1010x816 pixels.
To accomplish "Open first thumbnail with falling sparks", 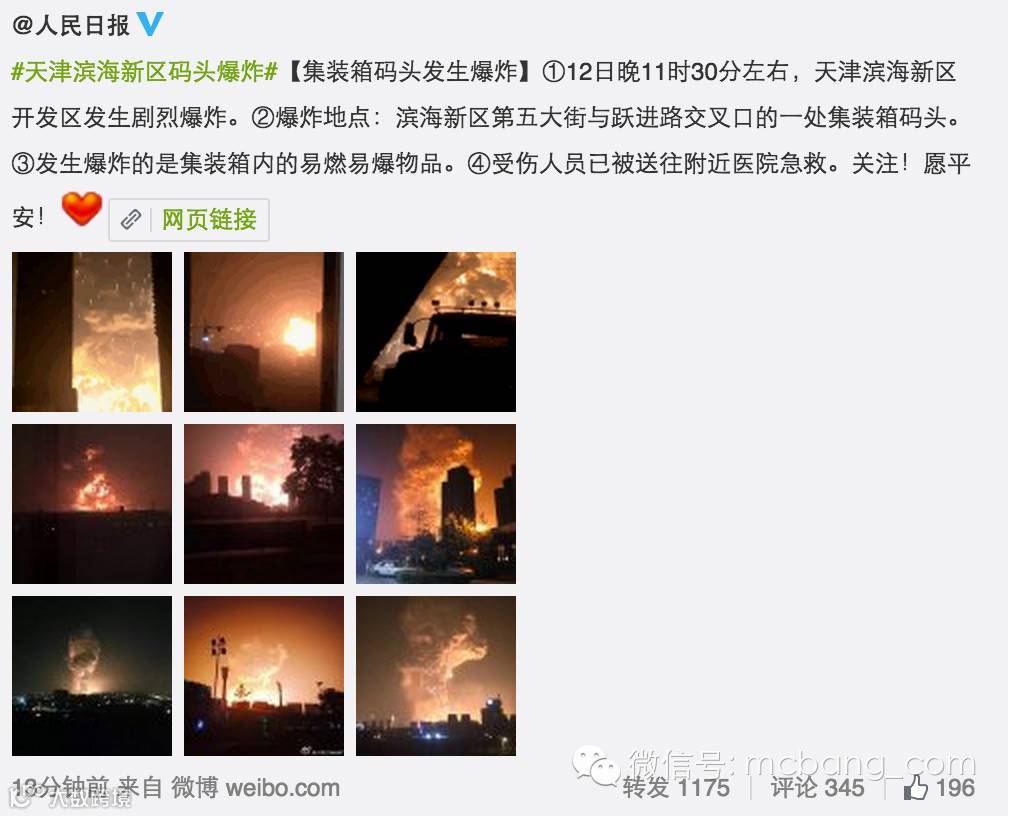I will point(92,332).
